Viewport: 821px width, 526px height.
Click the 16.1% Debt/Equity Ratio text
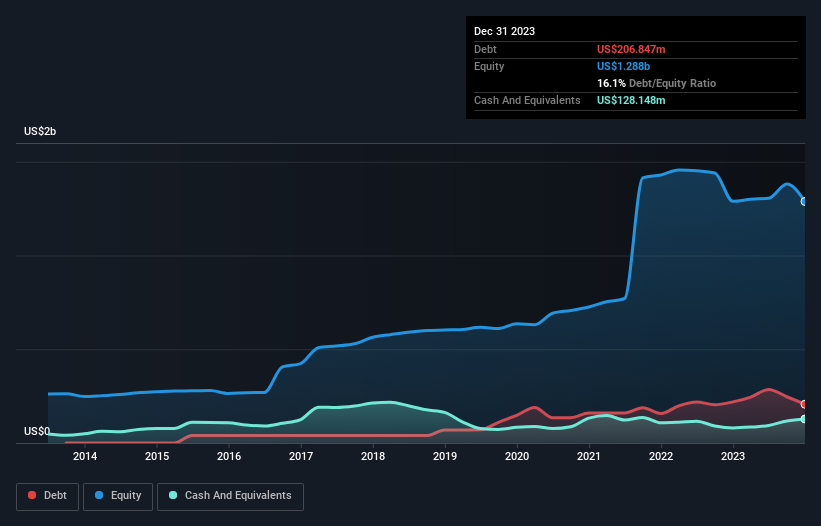656,83
